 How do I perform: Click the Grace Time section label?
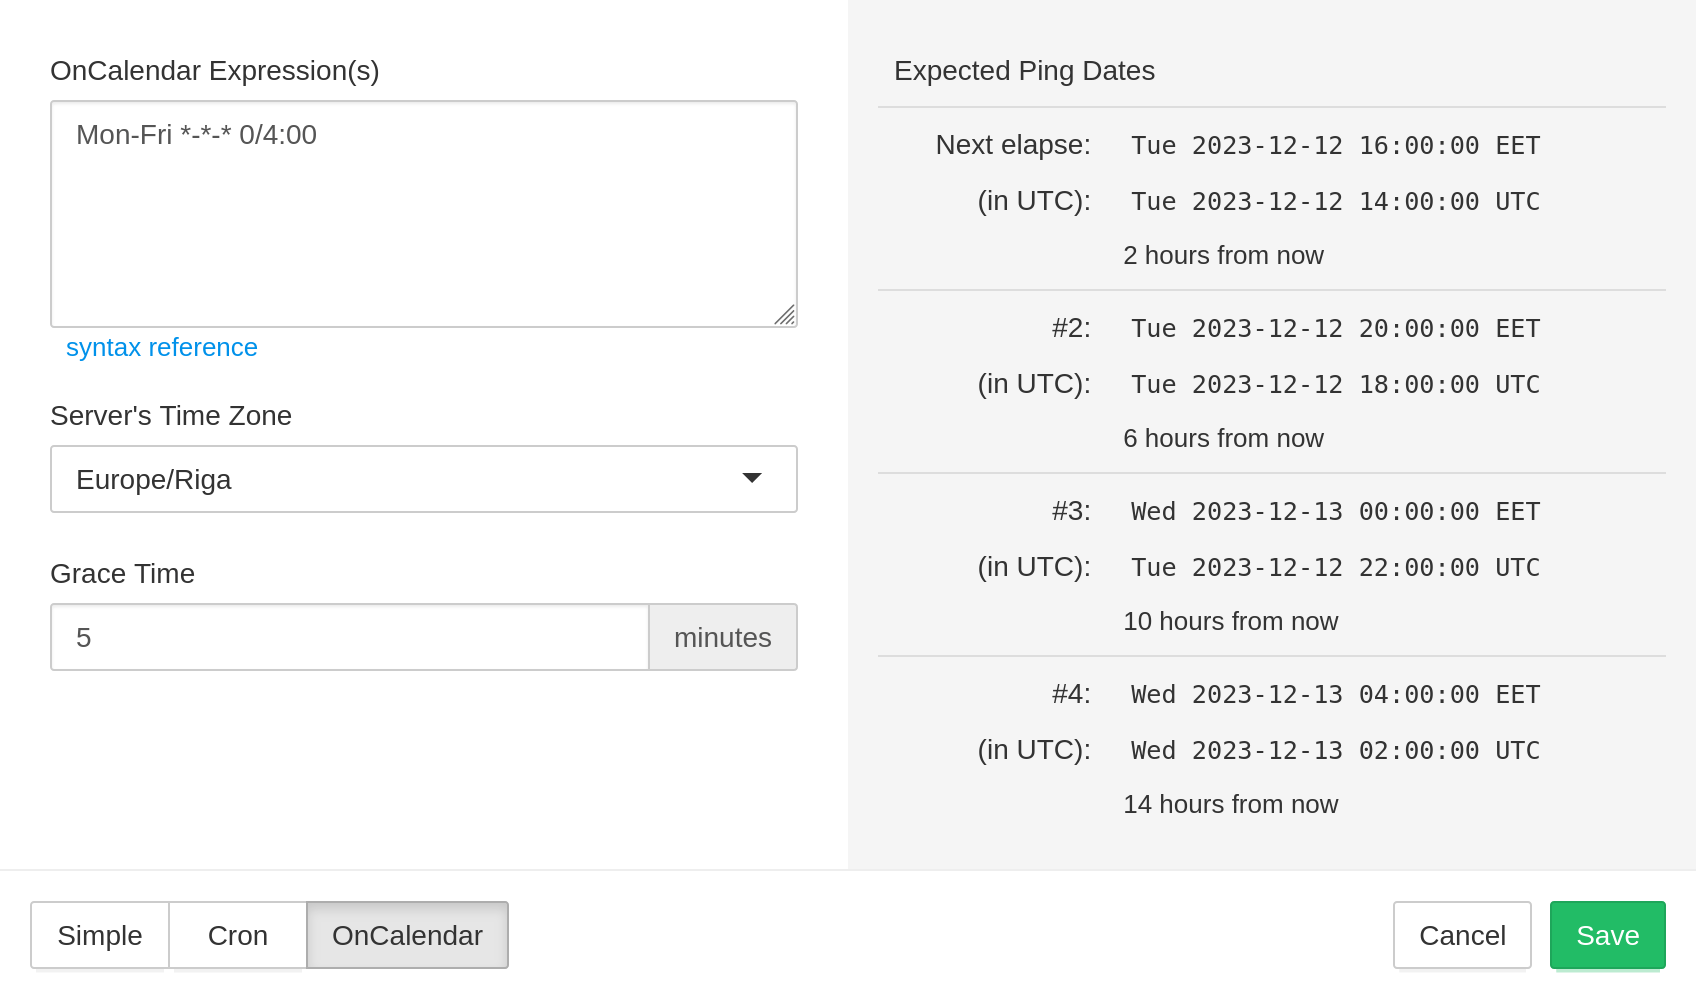coord(122,573)
